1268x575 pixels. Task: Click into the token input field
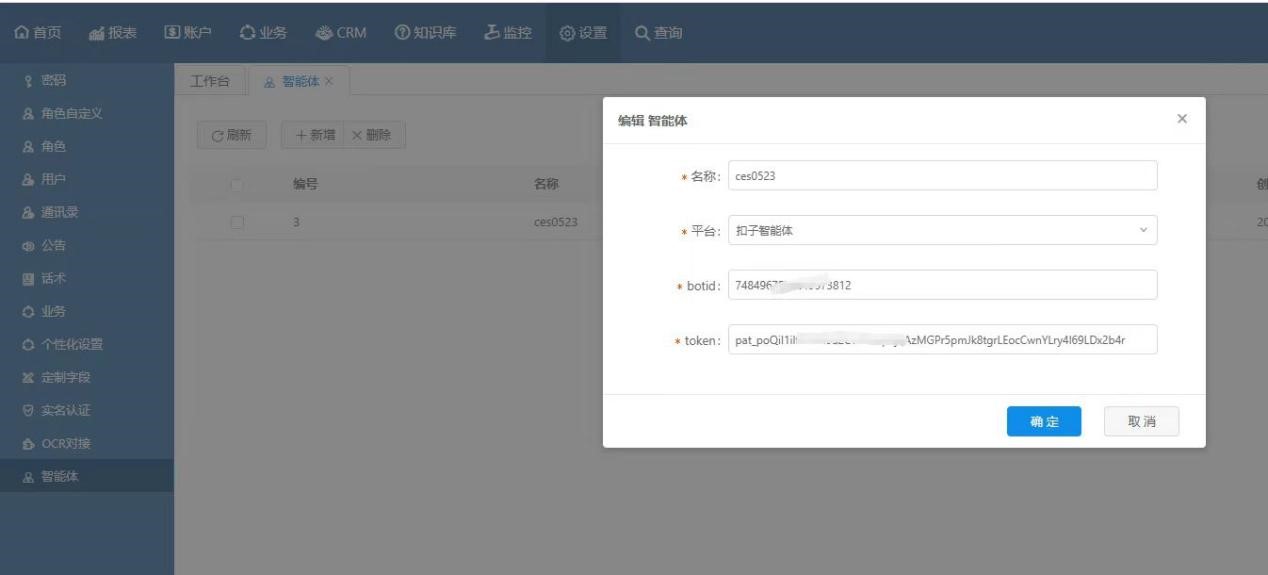click(941, 340)
